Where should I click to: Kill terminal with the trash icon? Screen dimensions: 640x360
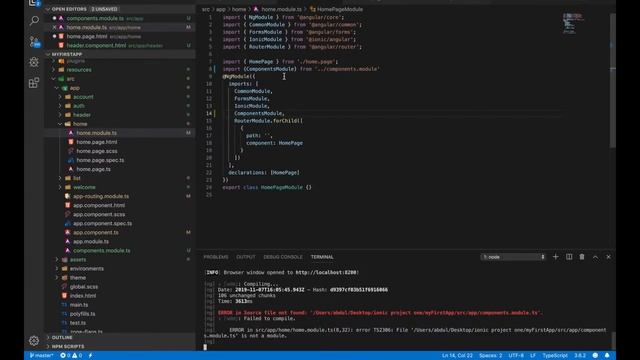click(582, 257)
